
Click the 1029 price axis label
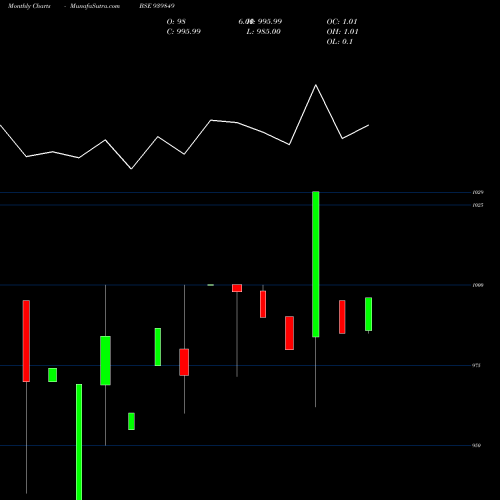click(x=478, y=192)
